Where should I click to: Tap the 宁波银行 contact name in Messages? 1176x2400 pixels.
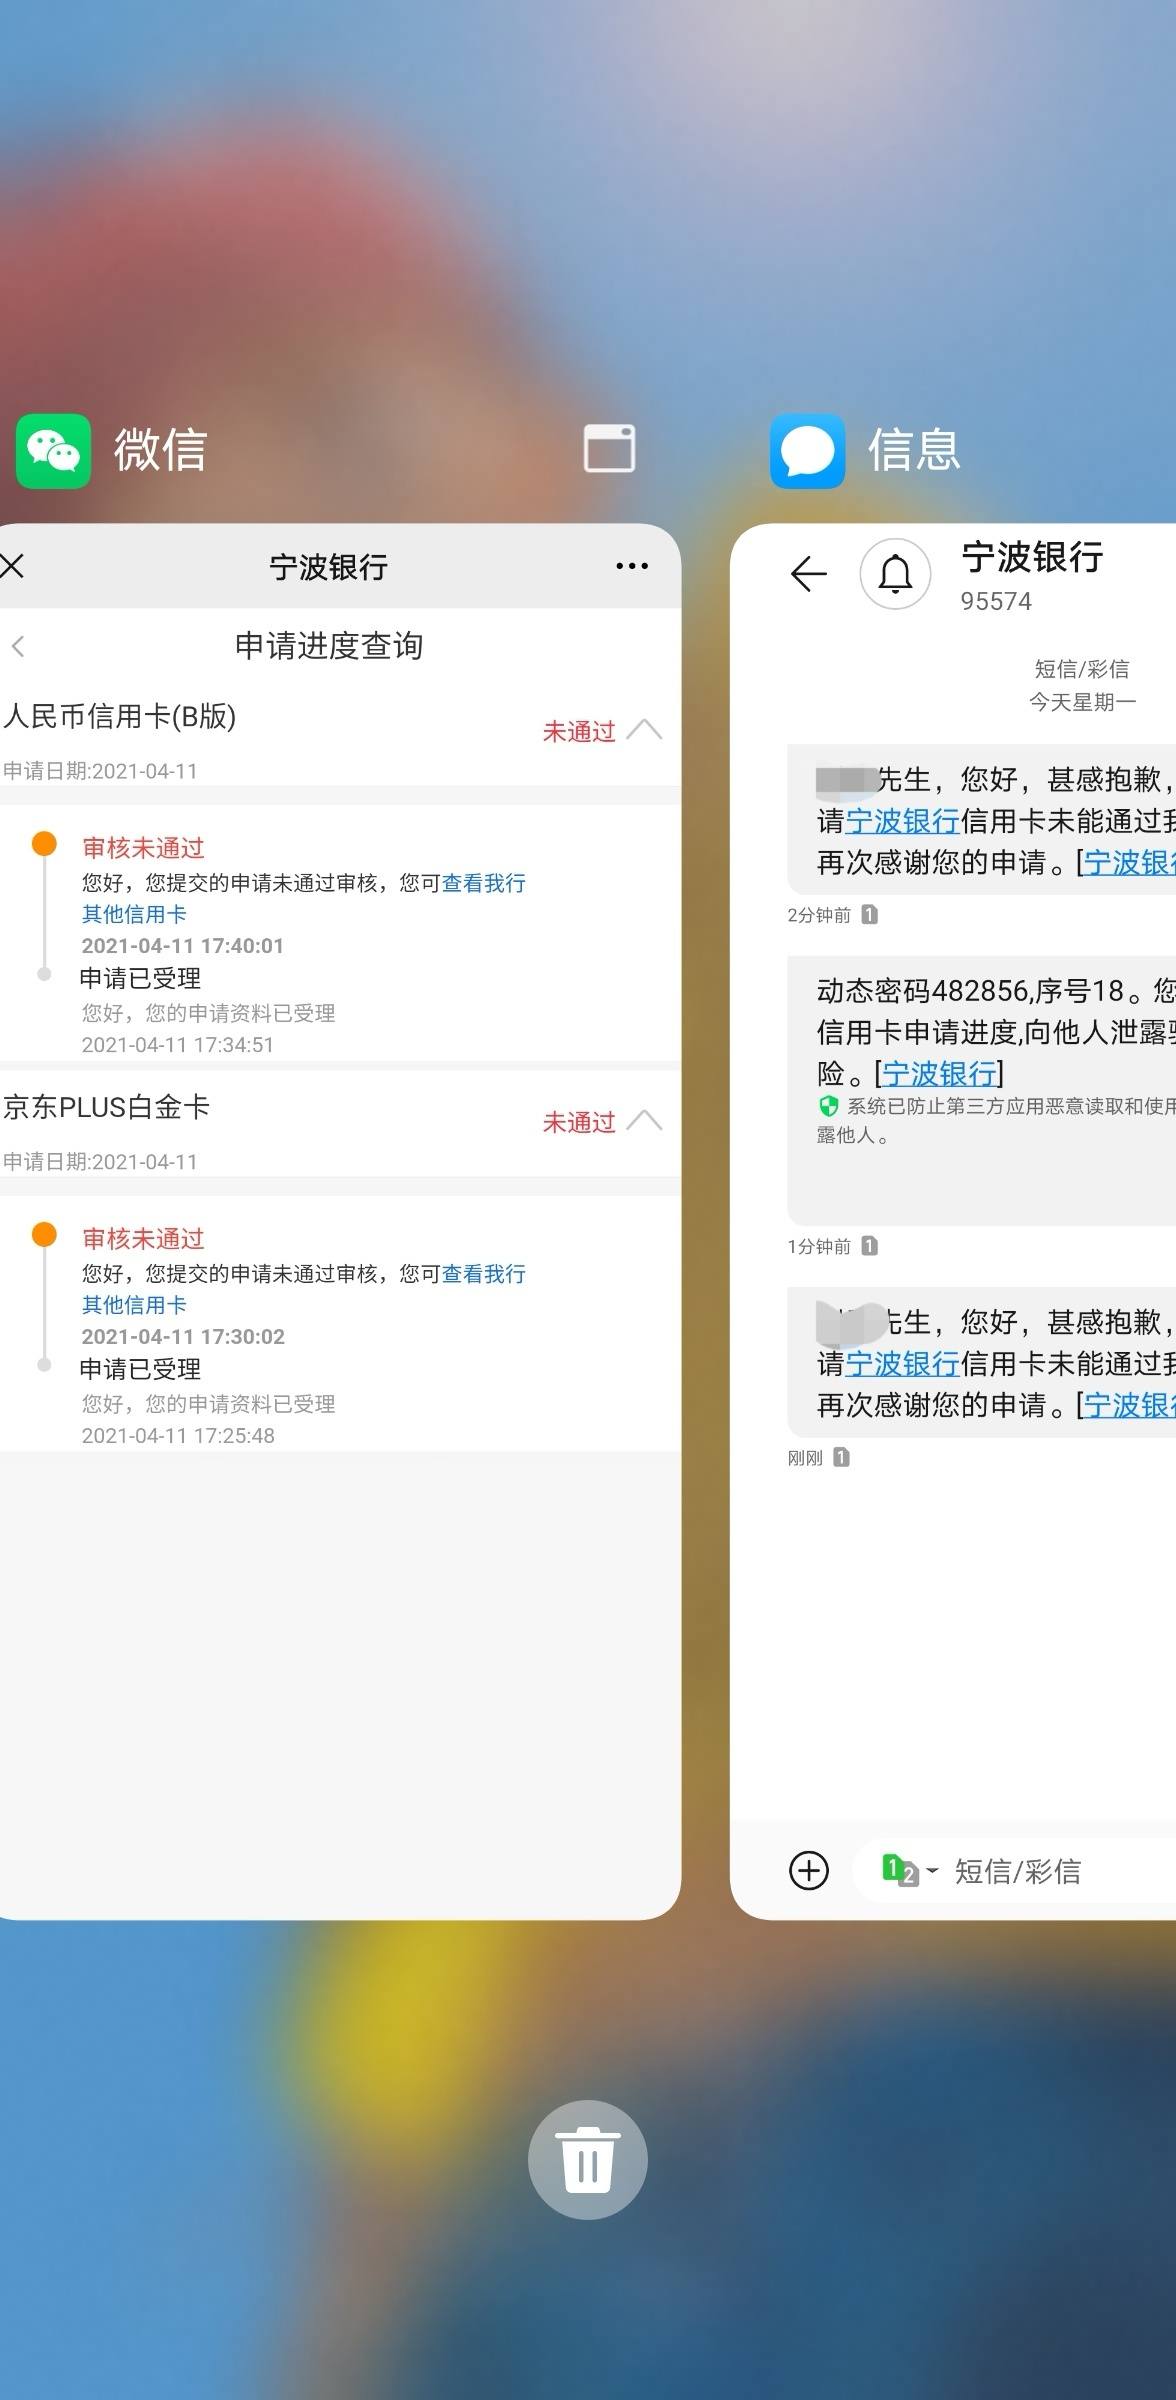tap(1032, 557)
